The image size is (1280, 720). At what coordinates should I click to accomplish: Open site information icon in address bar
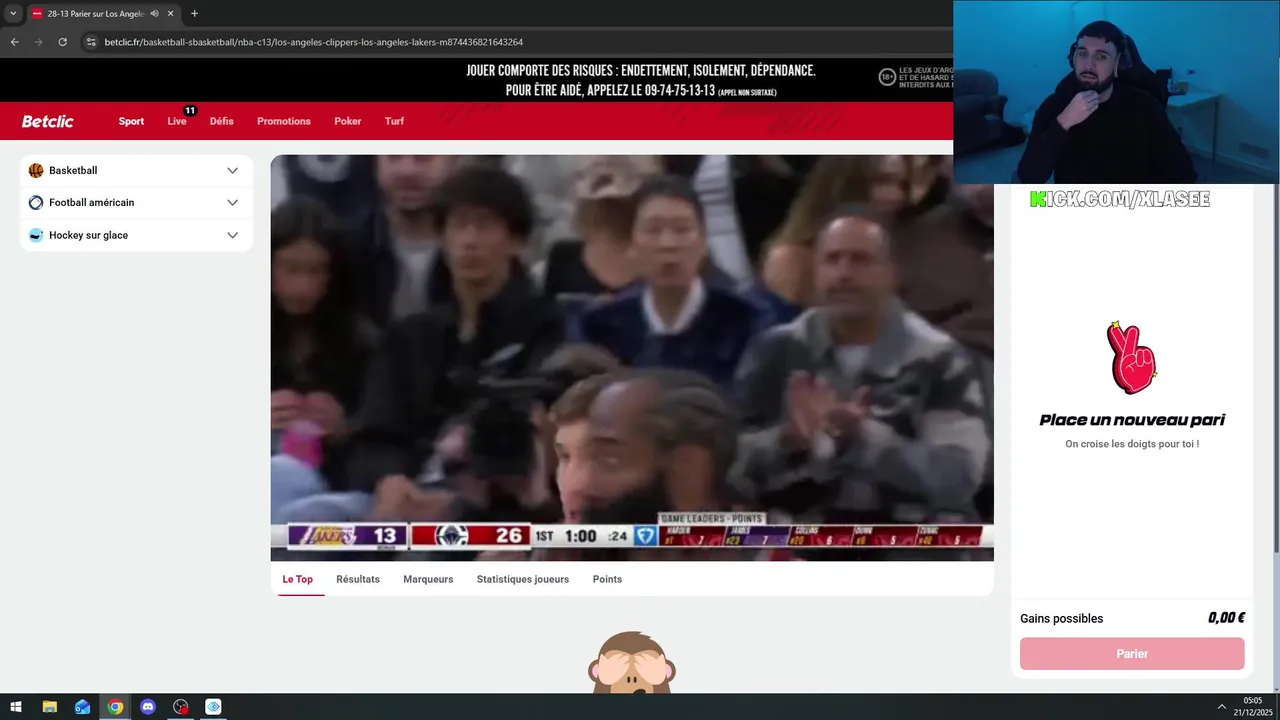point(91,42)
